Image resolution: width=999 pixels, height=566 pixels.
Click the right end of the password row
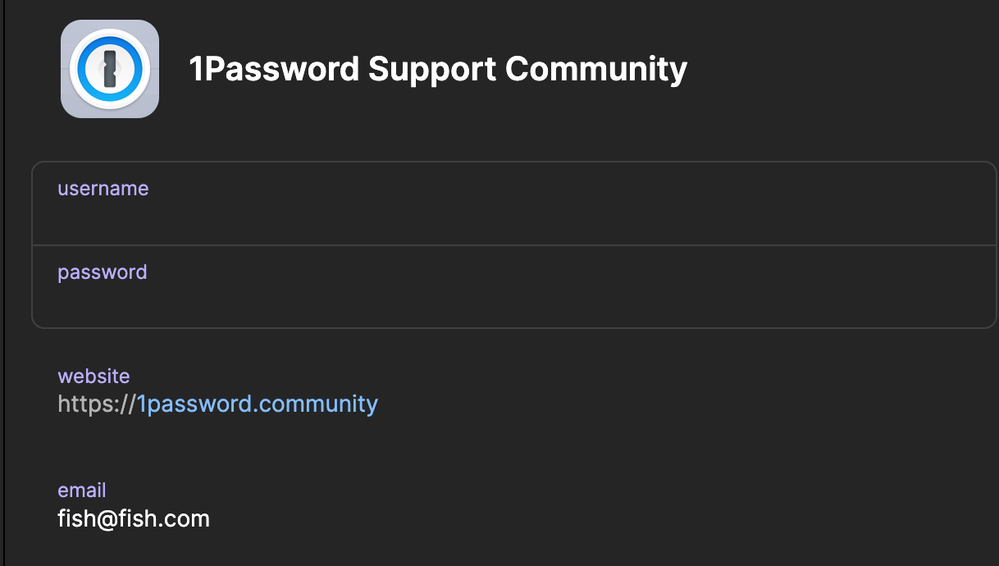970,287
